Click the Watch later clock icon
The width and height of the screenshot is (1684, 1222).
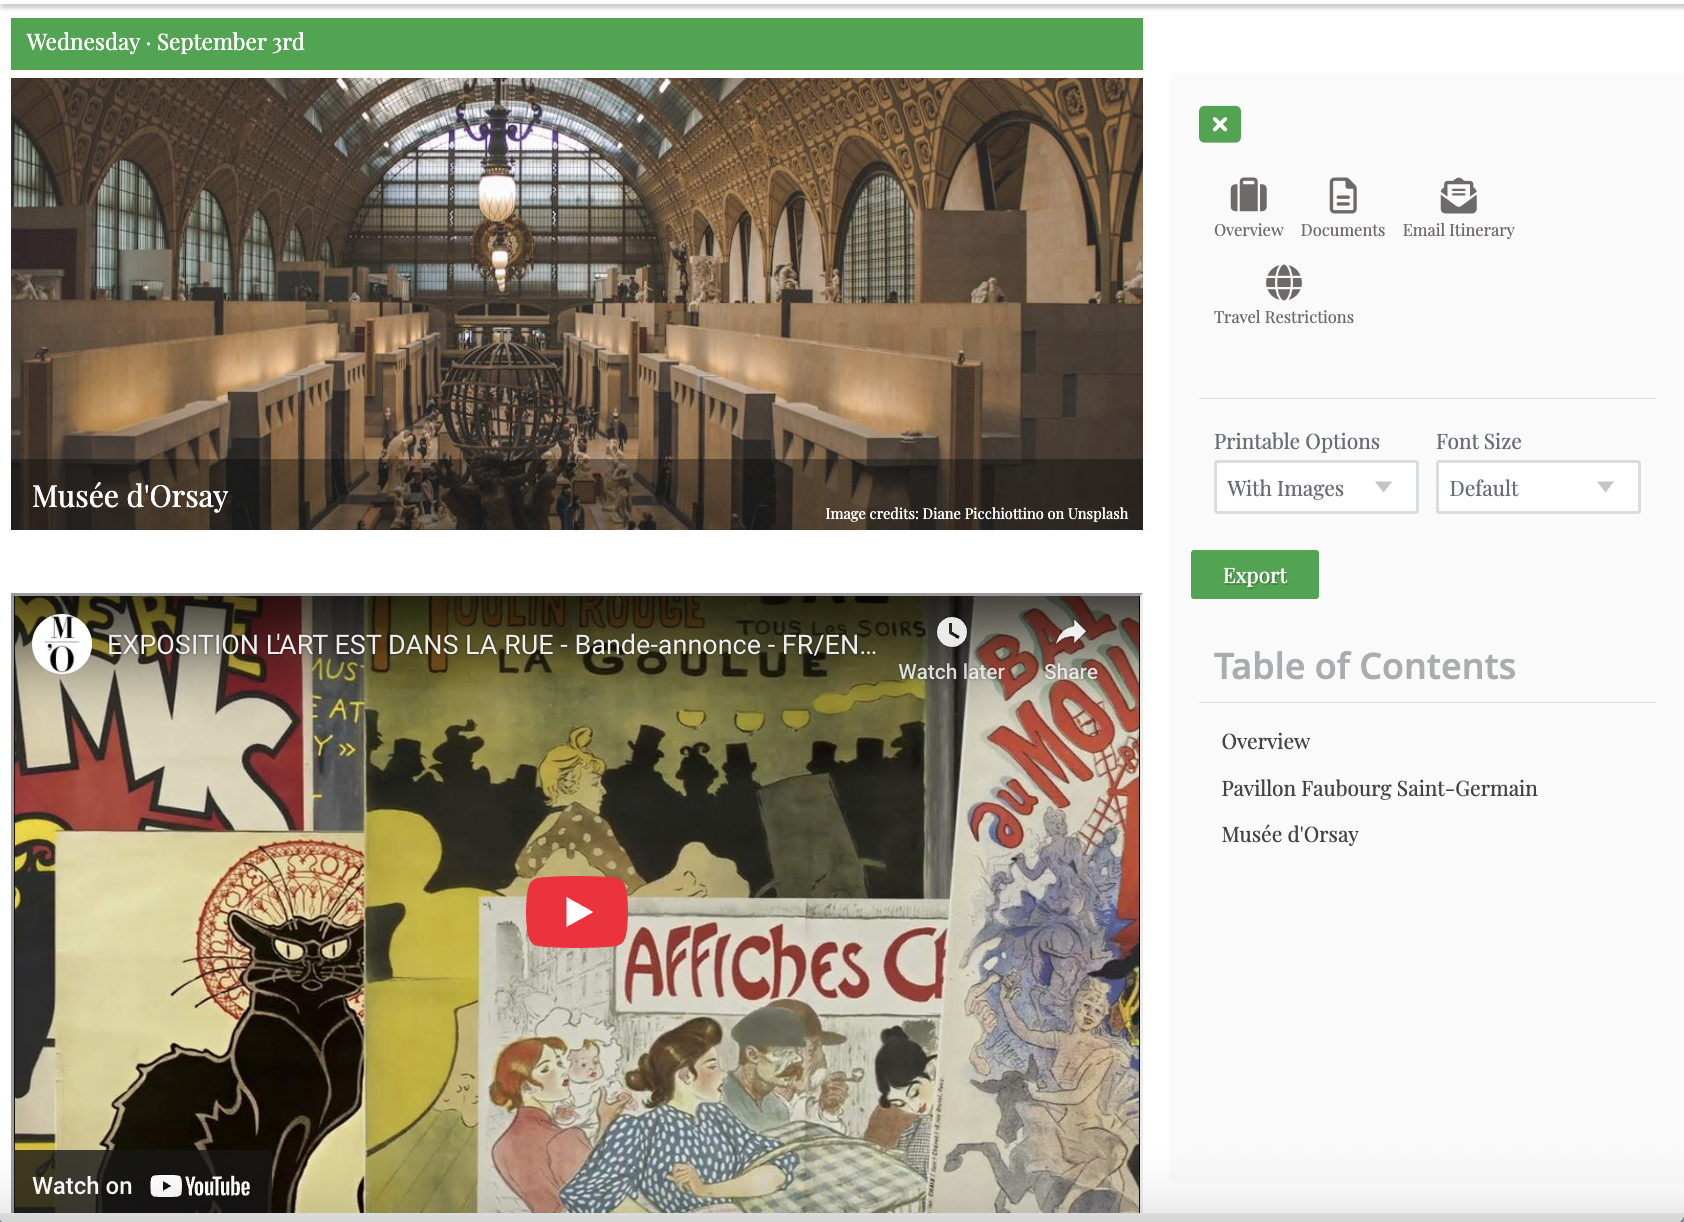click(x=951, y=632)
